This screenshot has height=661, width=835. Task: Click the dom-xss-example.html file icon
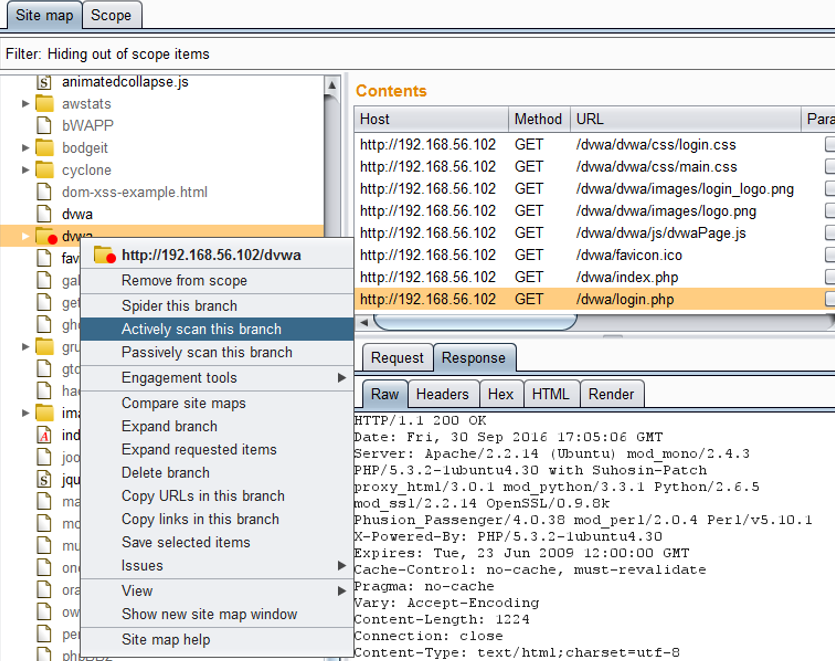tap(44, 192)
